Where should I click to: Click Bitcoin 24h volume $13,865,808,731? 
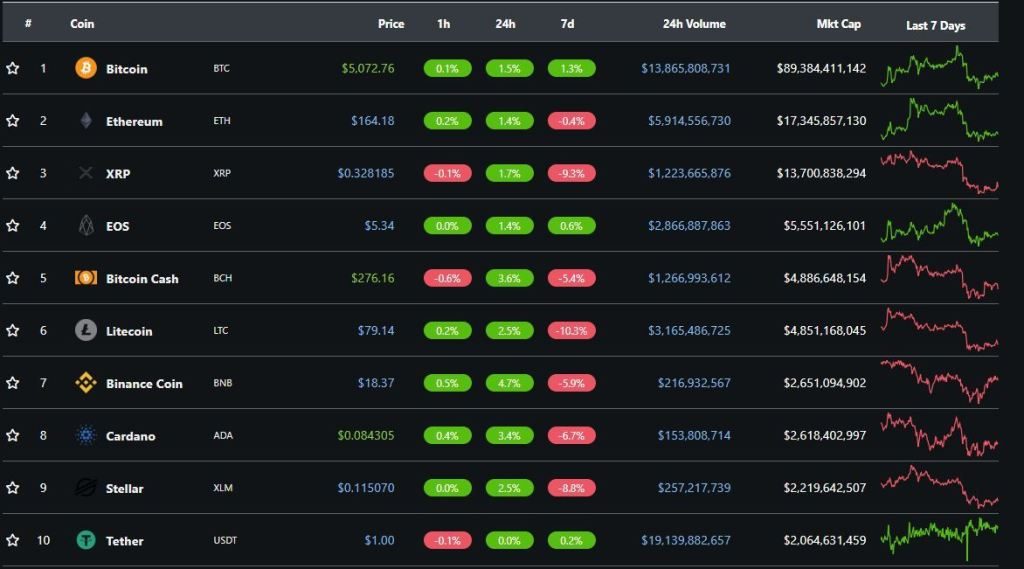(x=686, y=68)
